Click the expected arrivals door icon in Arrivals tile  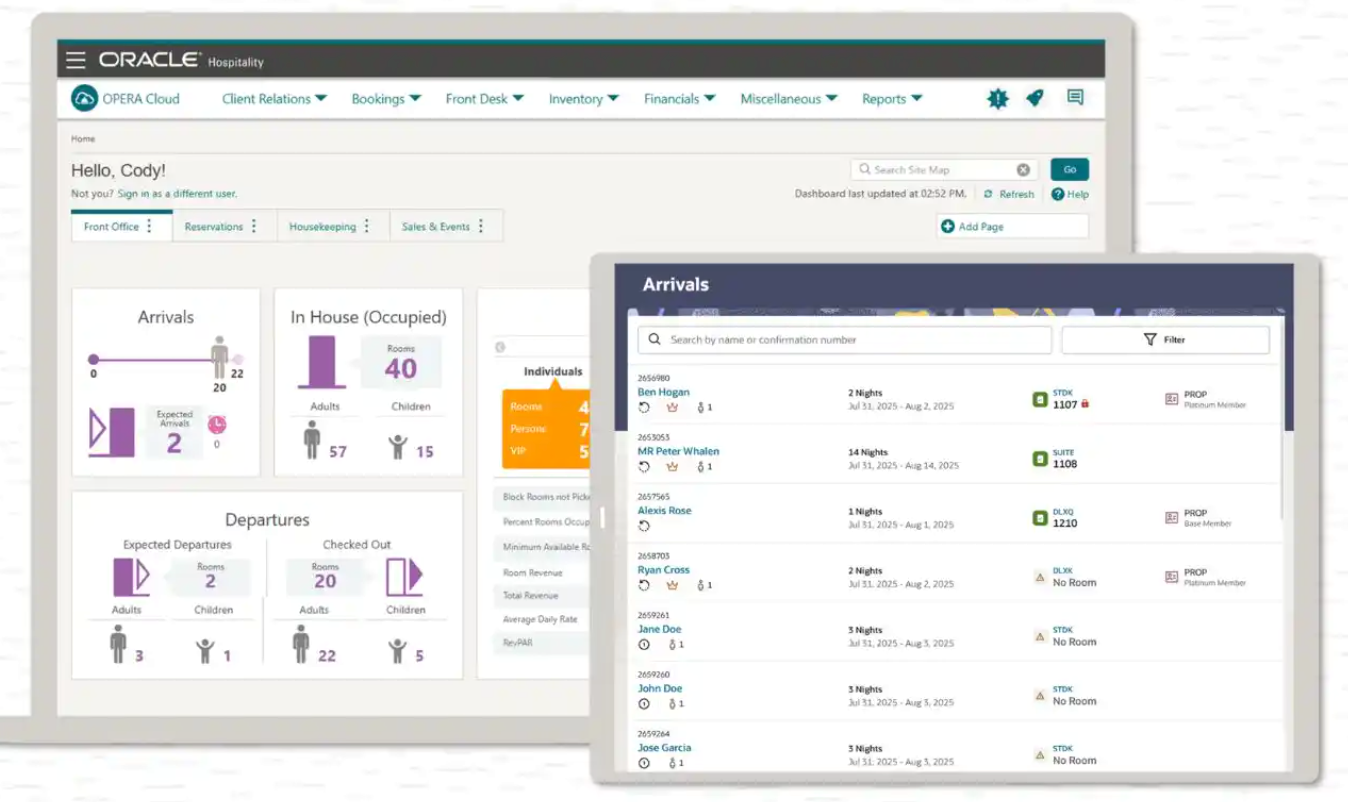click(112, 432)
